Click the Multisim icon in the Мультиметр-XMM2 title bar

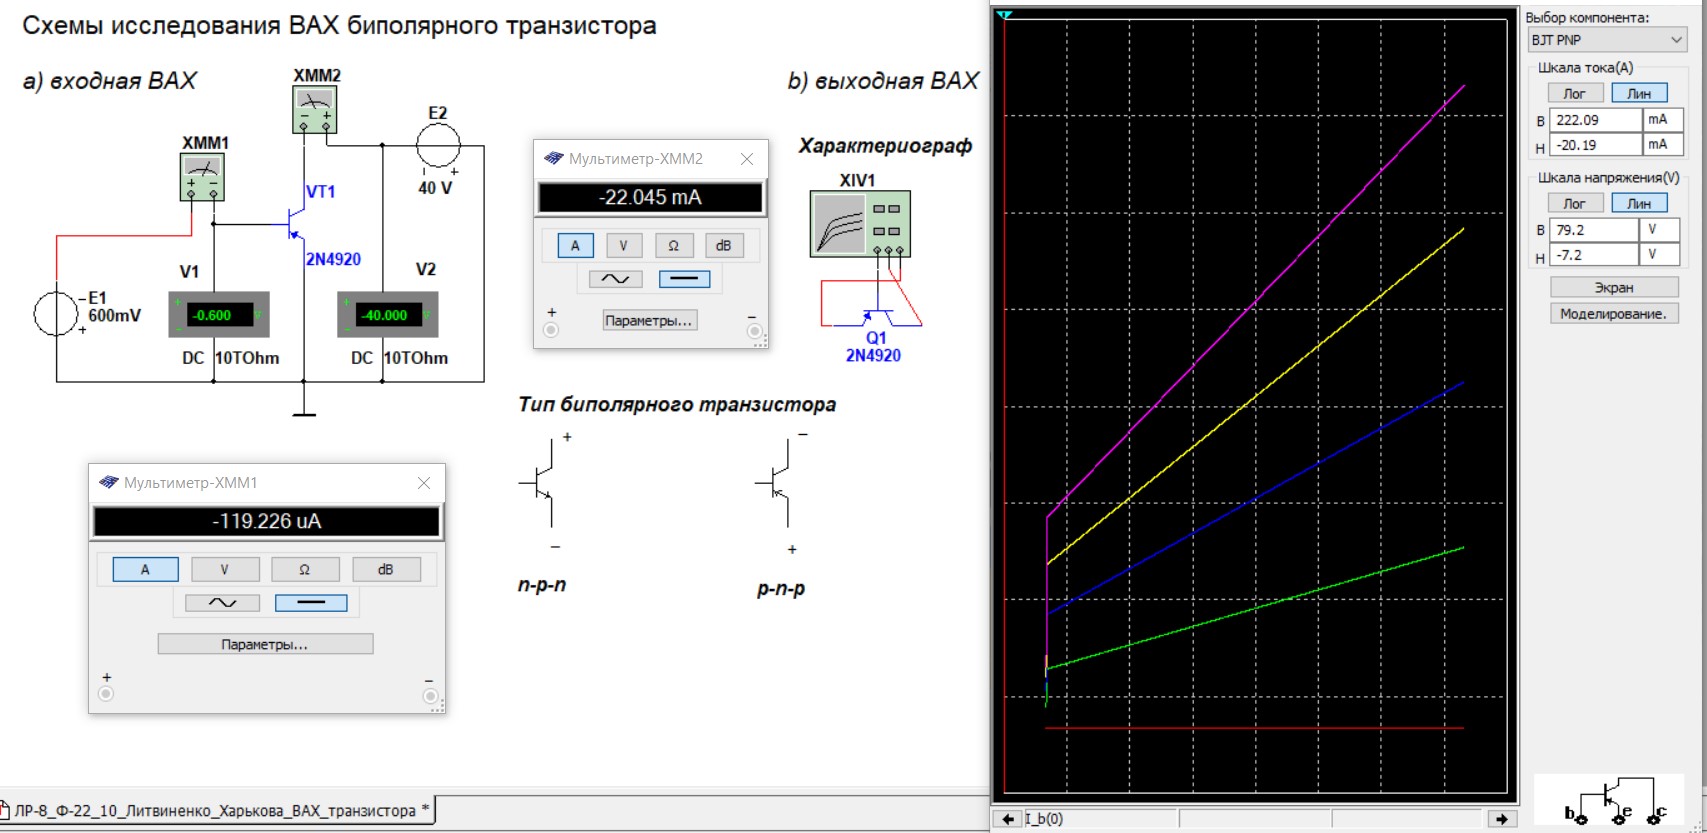click(x=554, y=159)
